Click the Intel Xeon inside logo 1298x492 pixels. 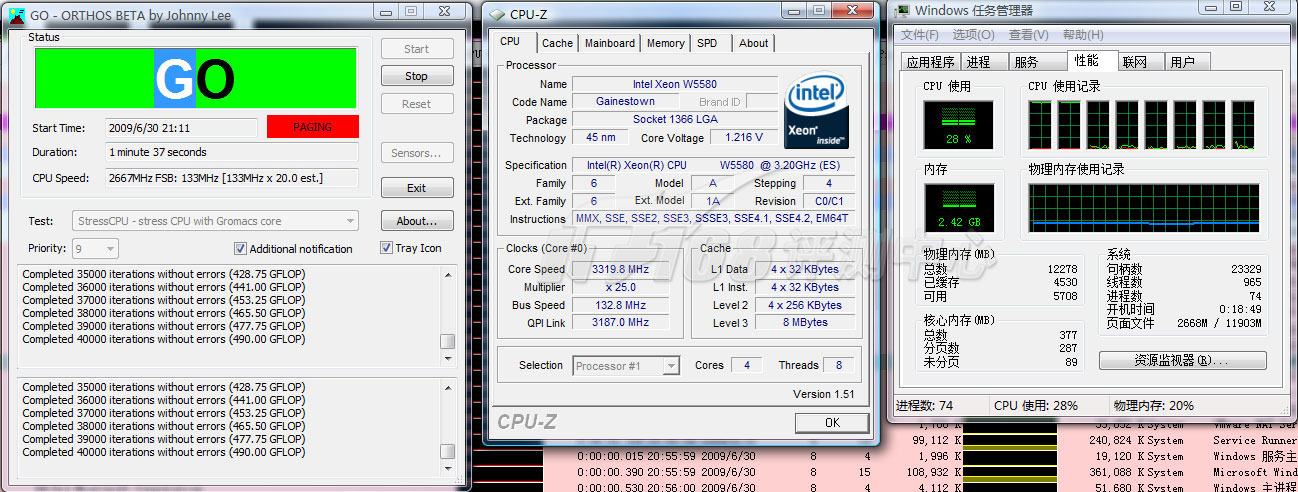(818, 111)
